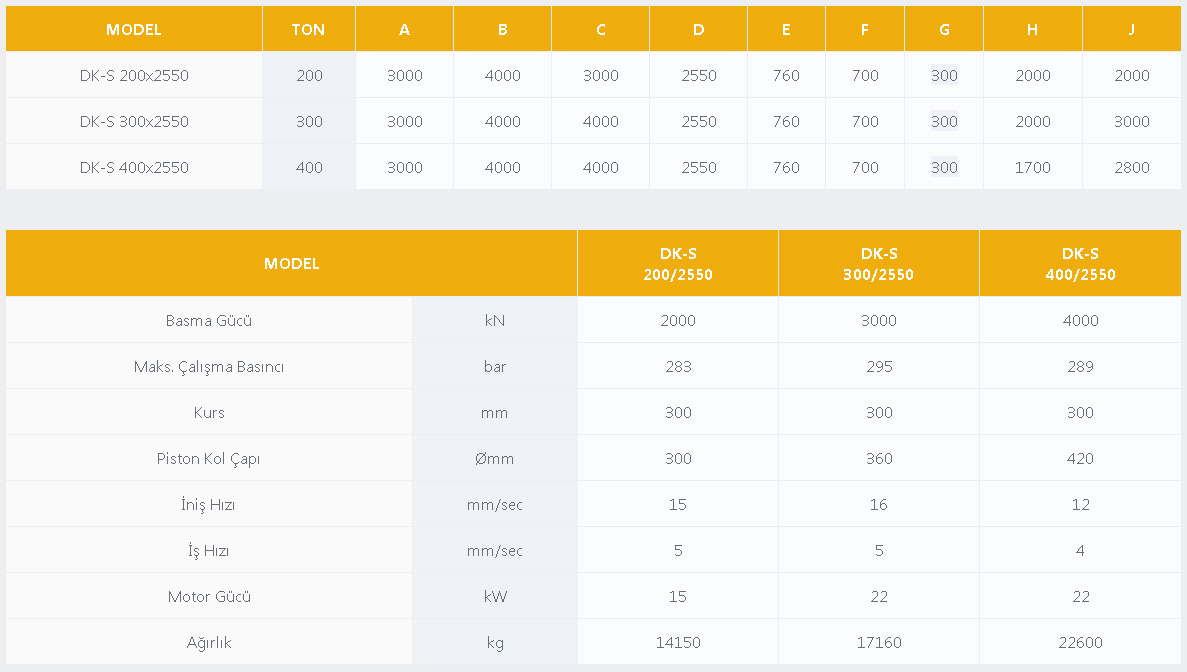Select İş Hızı value 4

[x=1080, y=551]
